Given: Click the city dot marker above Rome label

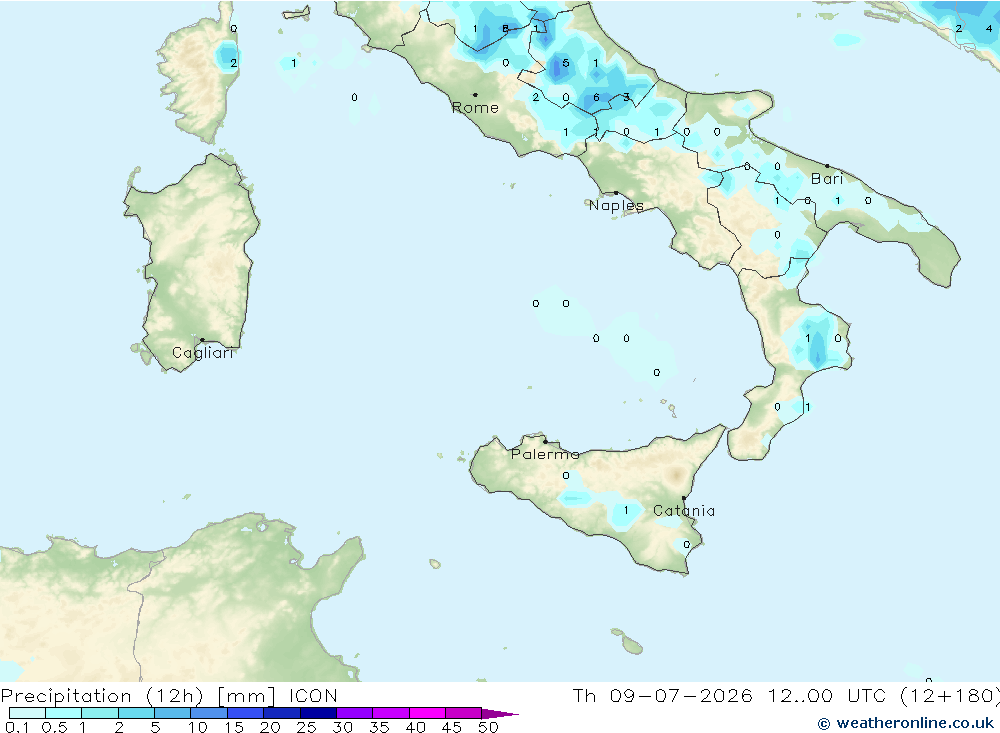Looking at the screenshot, I should coord(475,95).
